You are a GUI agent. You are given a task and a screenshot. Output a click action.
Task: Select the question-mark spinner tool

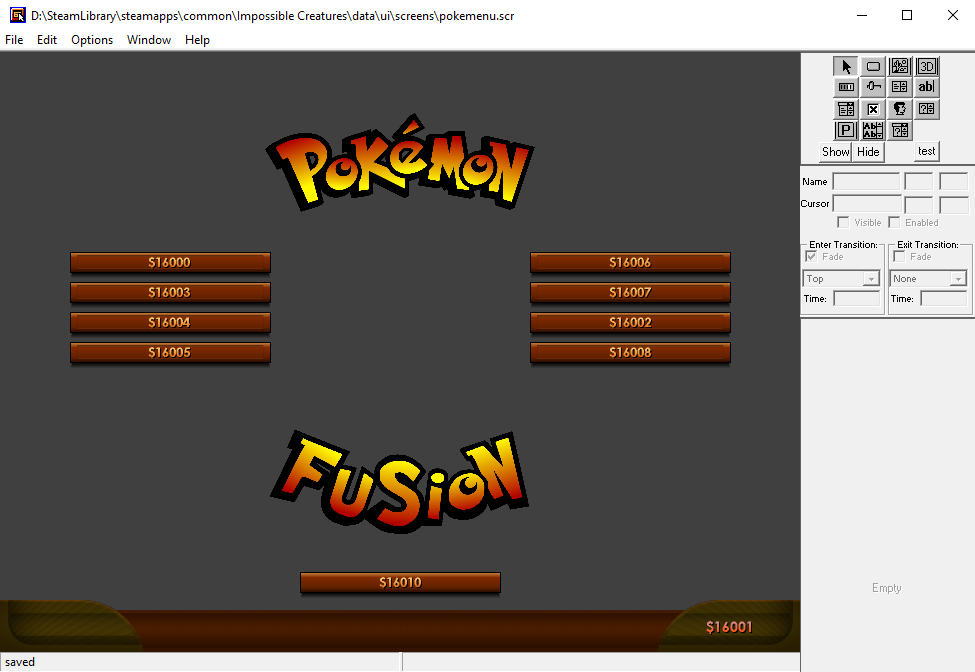pos(926,109)
